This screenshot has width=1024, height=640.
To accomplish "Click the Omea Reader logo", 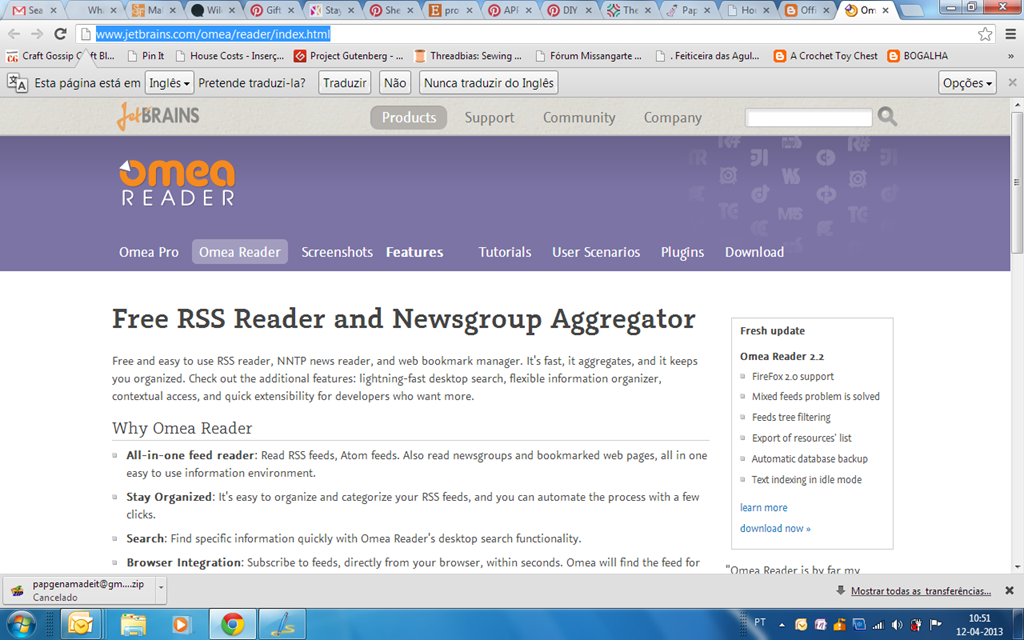I will click(177, 184).
